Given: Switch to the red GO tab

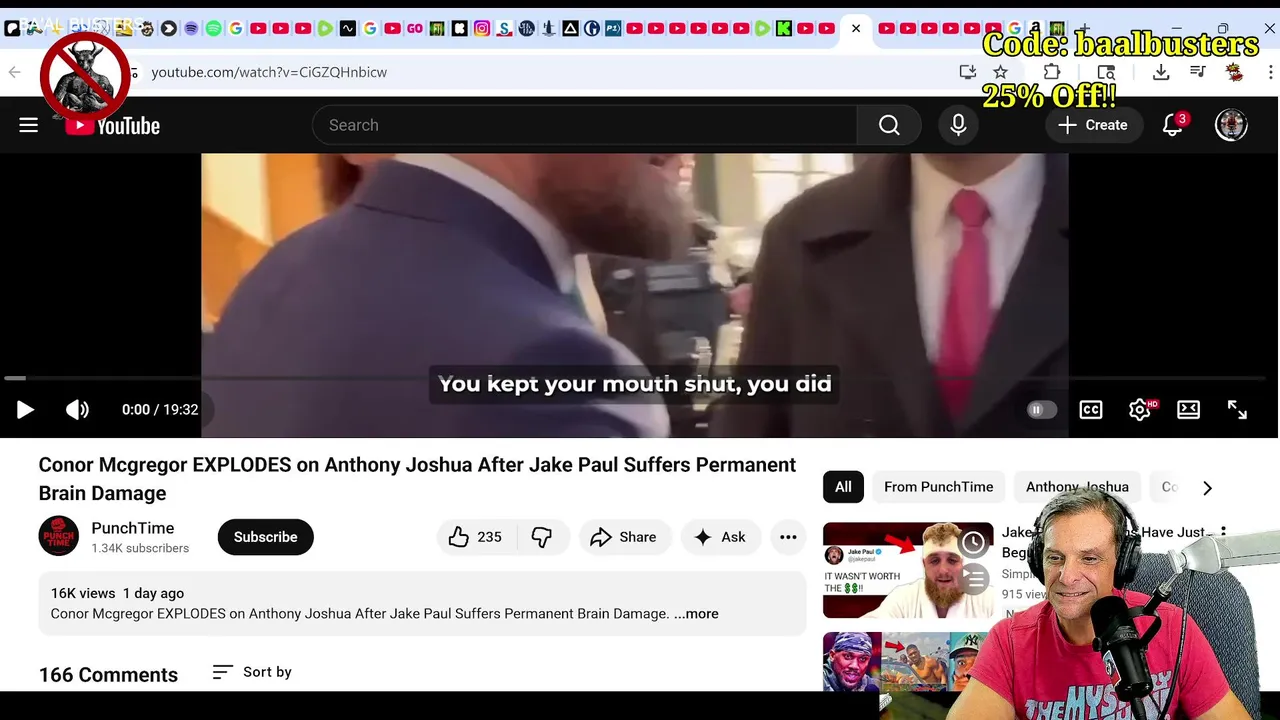Looking at the screenshot, I should [x=415, y=29].
